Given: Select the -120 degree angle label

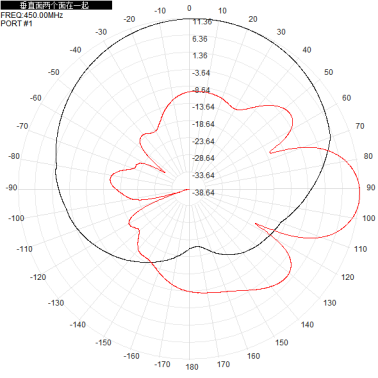Looking at the screenshot, I should [38, 277].
